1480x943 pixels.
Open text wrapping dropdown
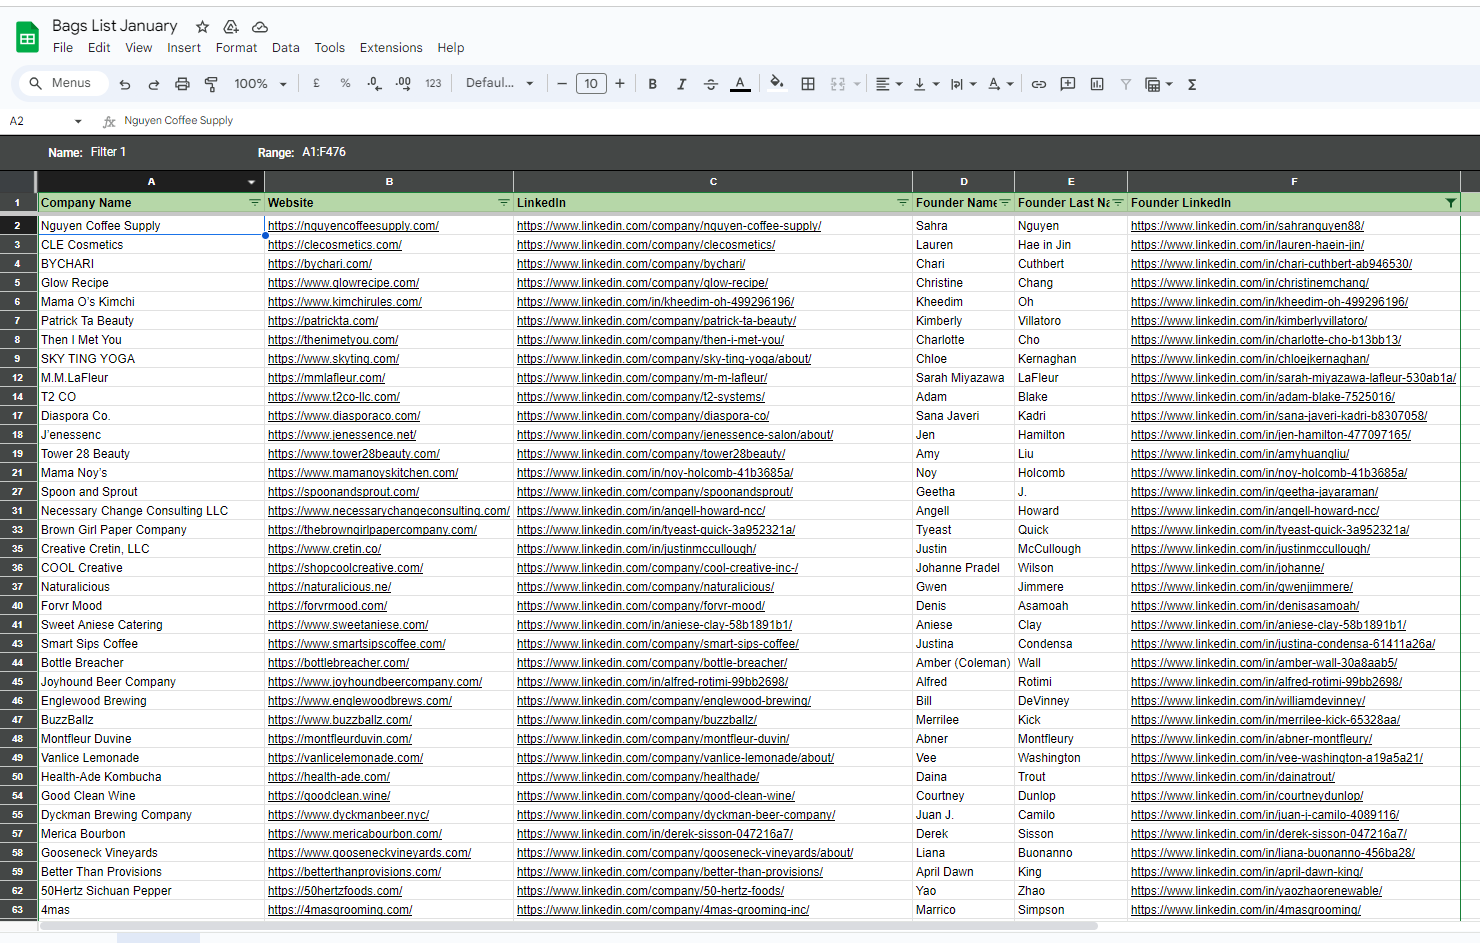(963, 84)
